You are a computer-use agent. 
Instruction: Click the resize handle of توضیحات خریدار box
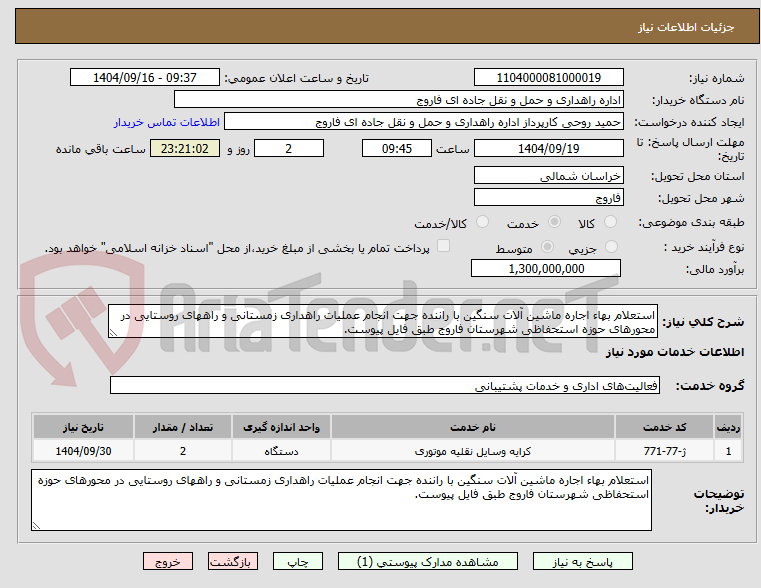36,525
